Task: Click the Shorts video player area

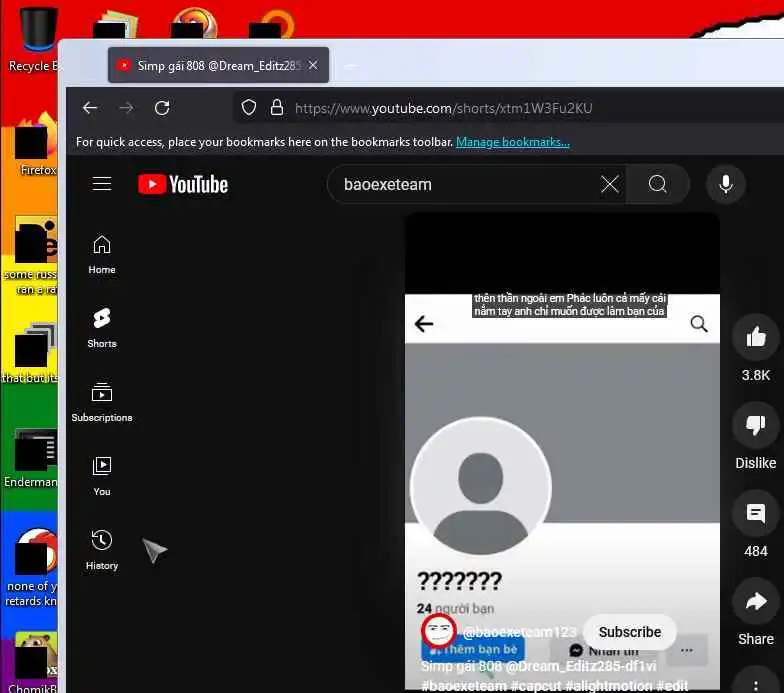Action: (x=562, y=450)
